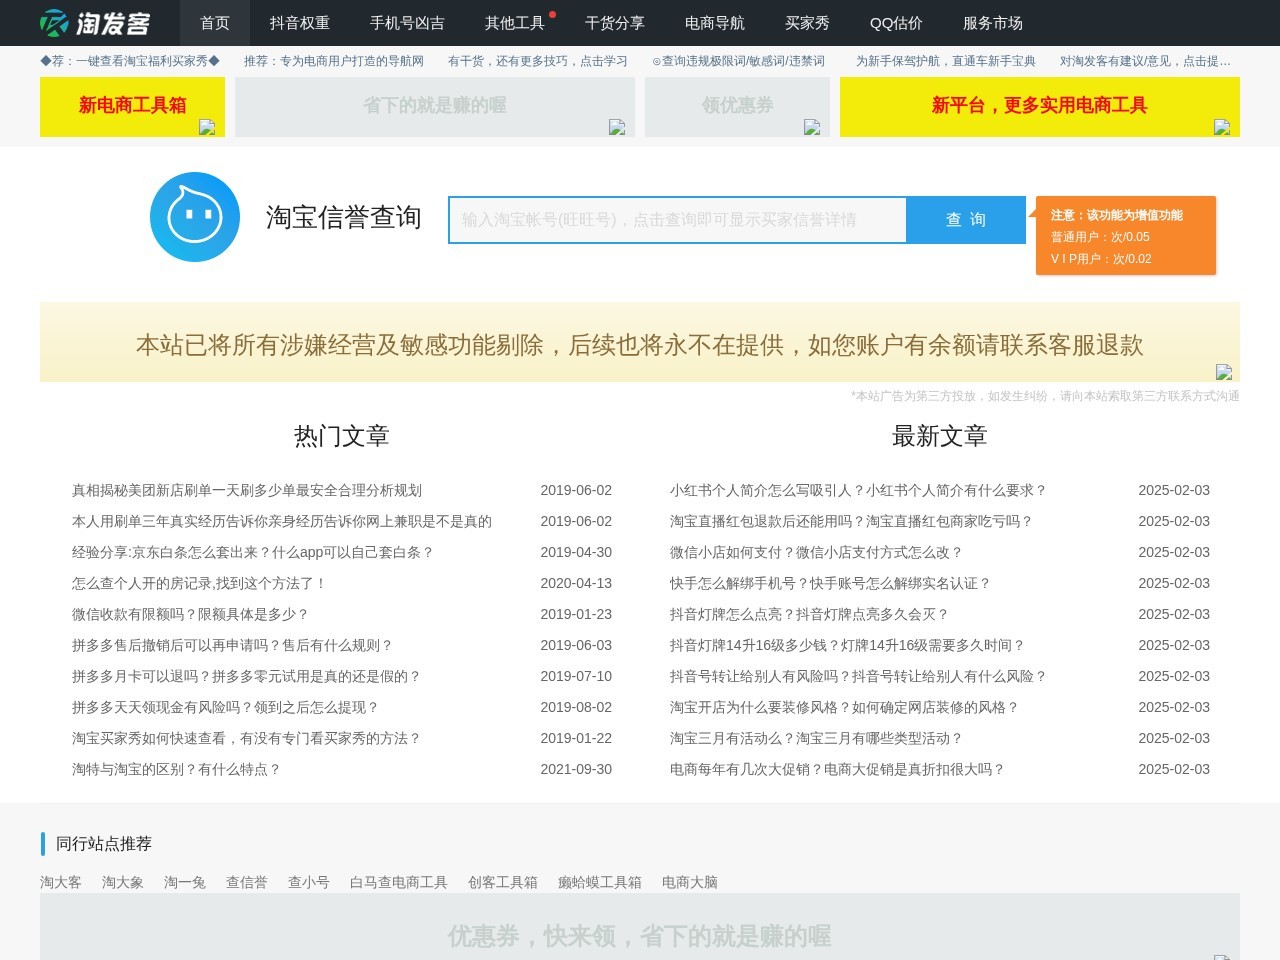Click the yellow 新电商工具箱 banner

[132, 106]
